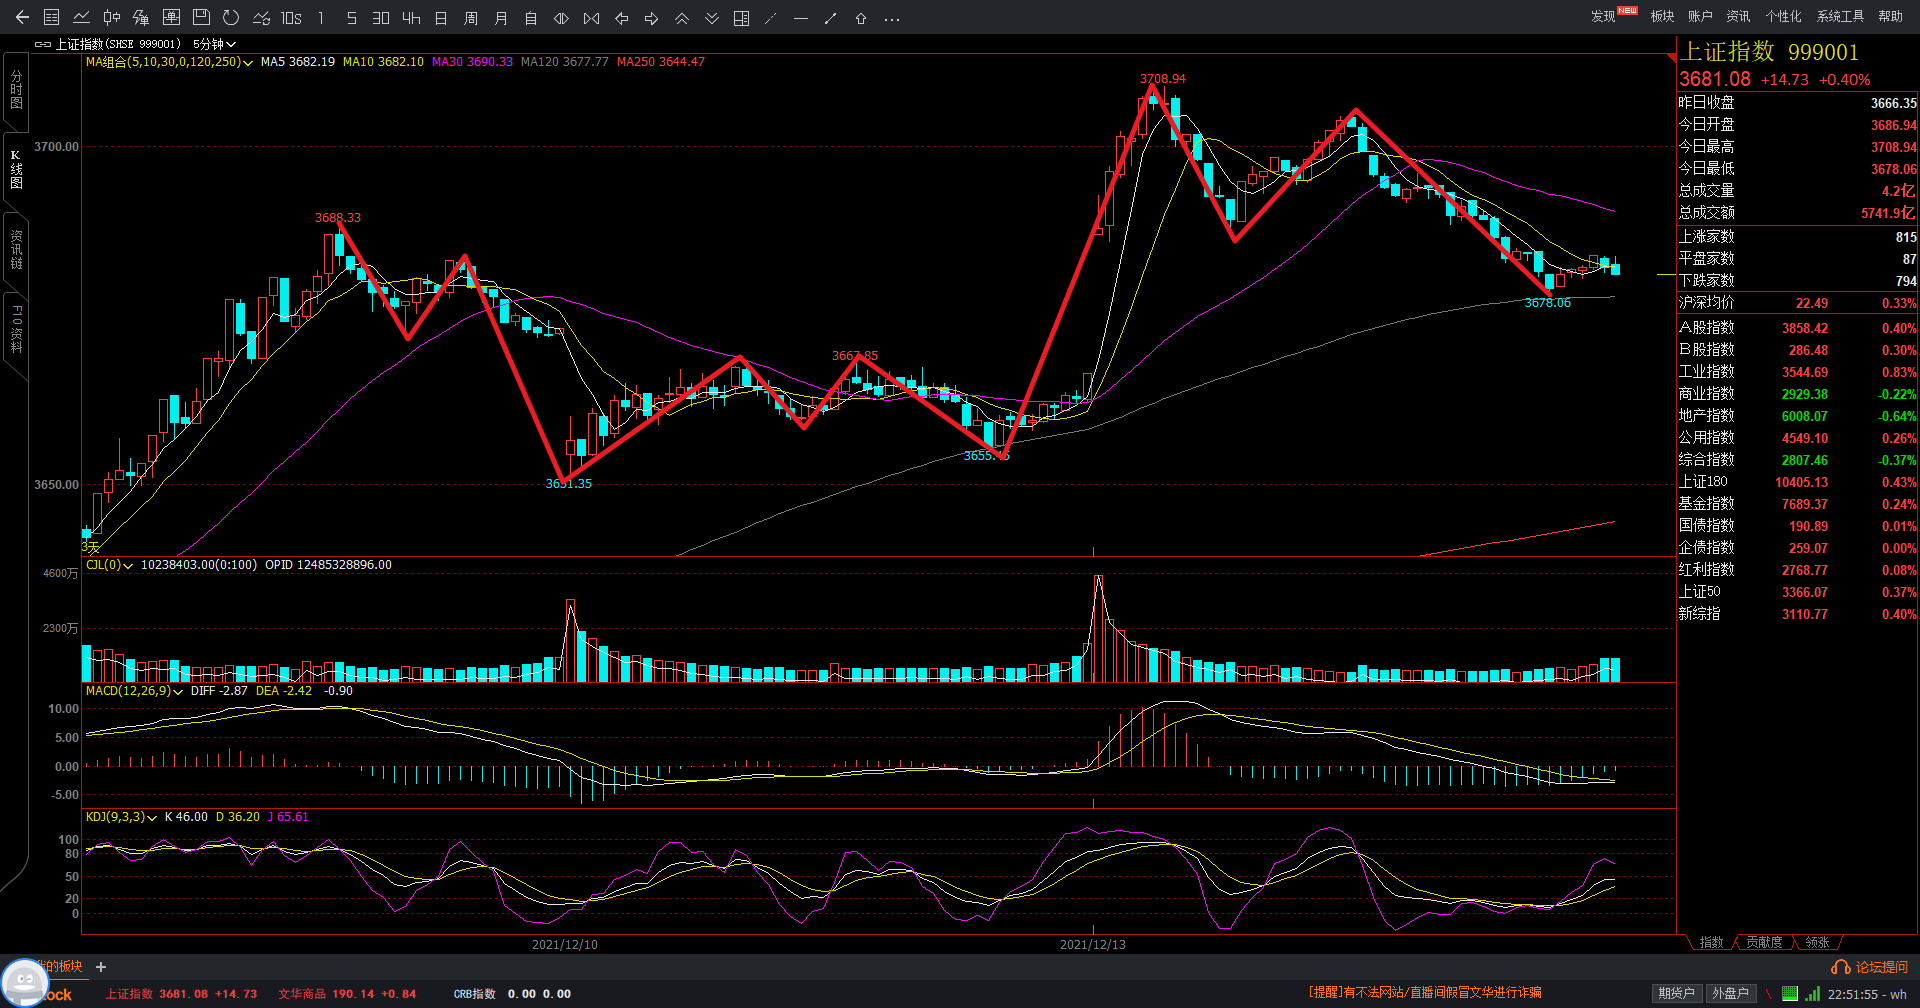1920x1008 pixels.
Task: Switch to the 分时图 side tab
Action: (x=16, y=90)
